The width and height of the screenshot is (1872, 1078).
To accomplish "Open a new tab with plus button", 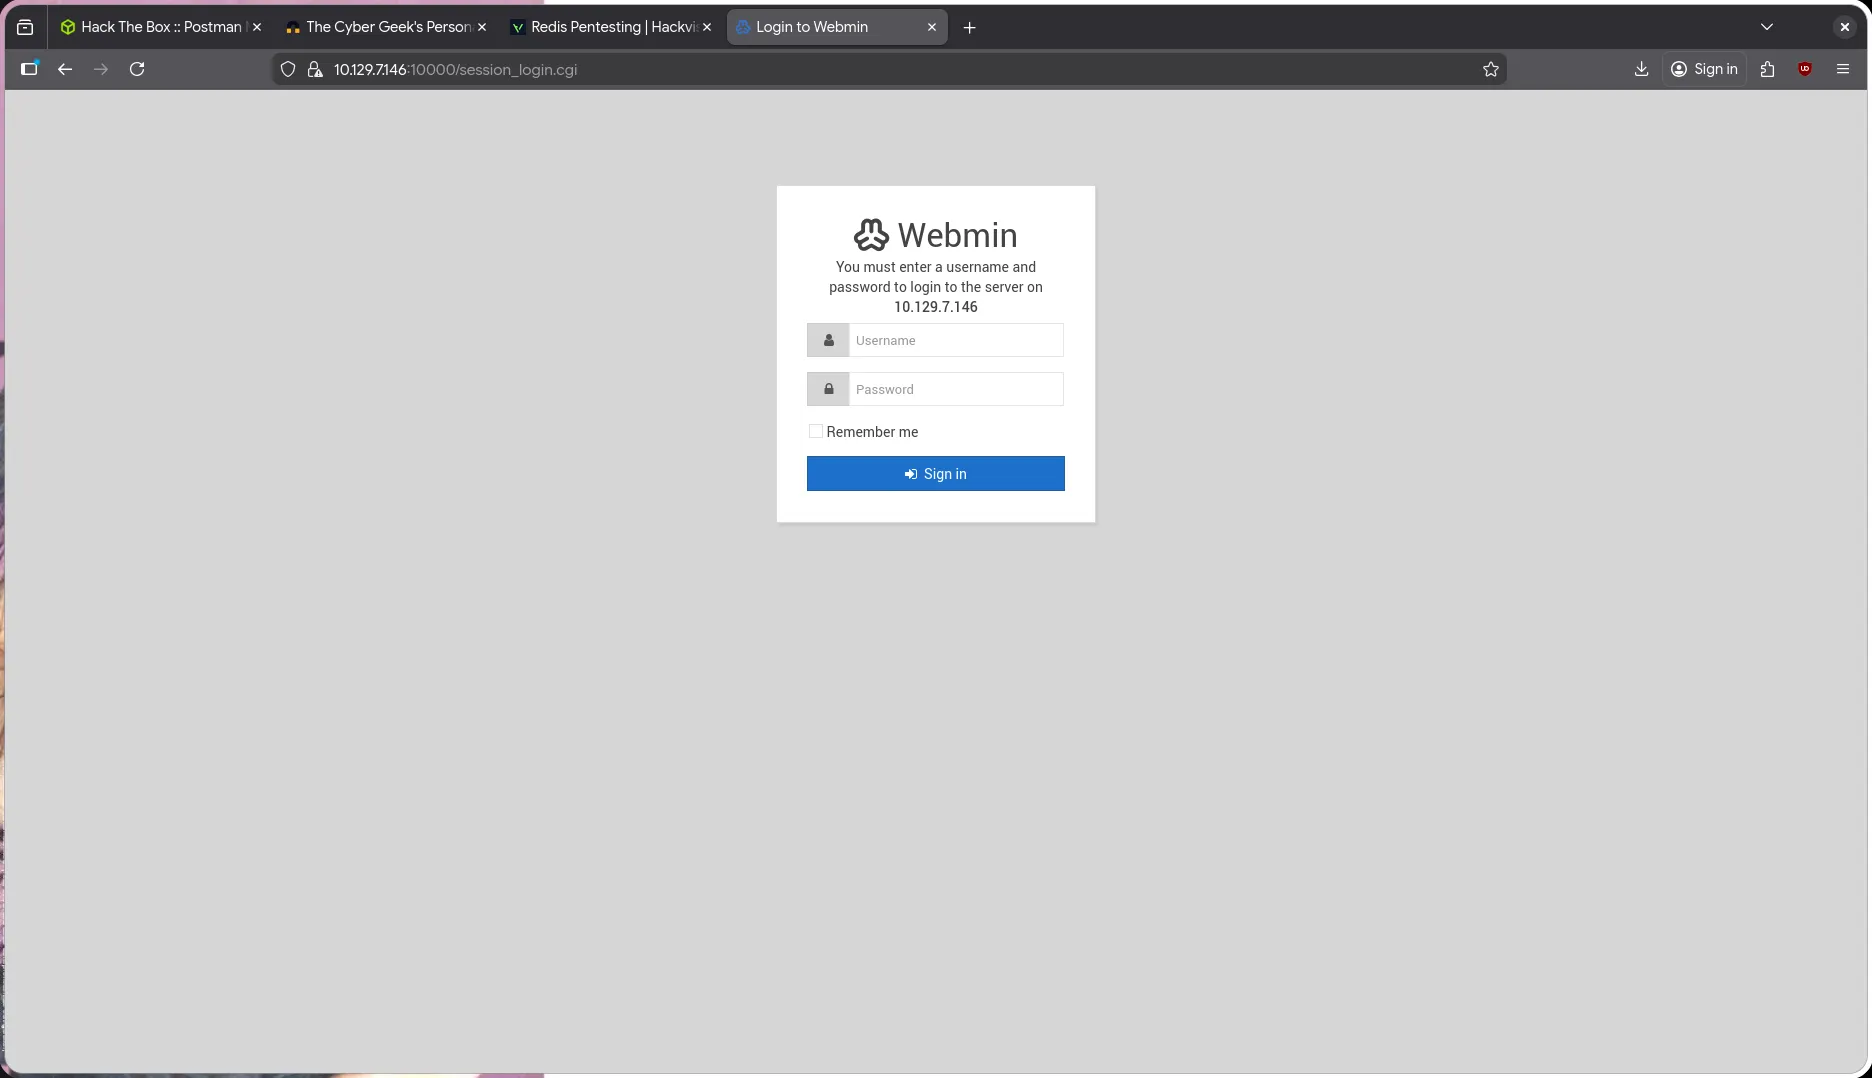I will coord(968,27).
